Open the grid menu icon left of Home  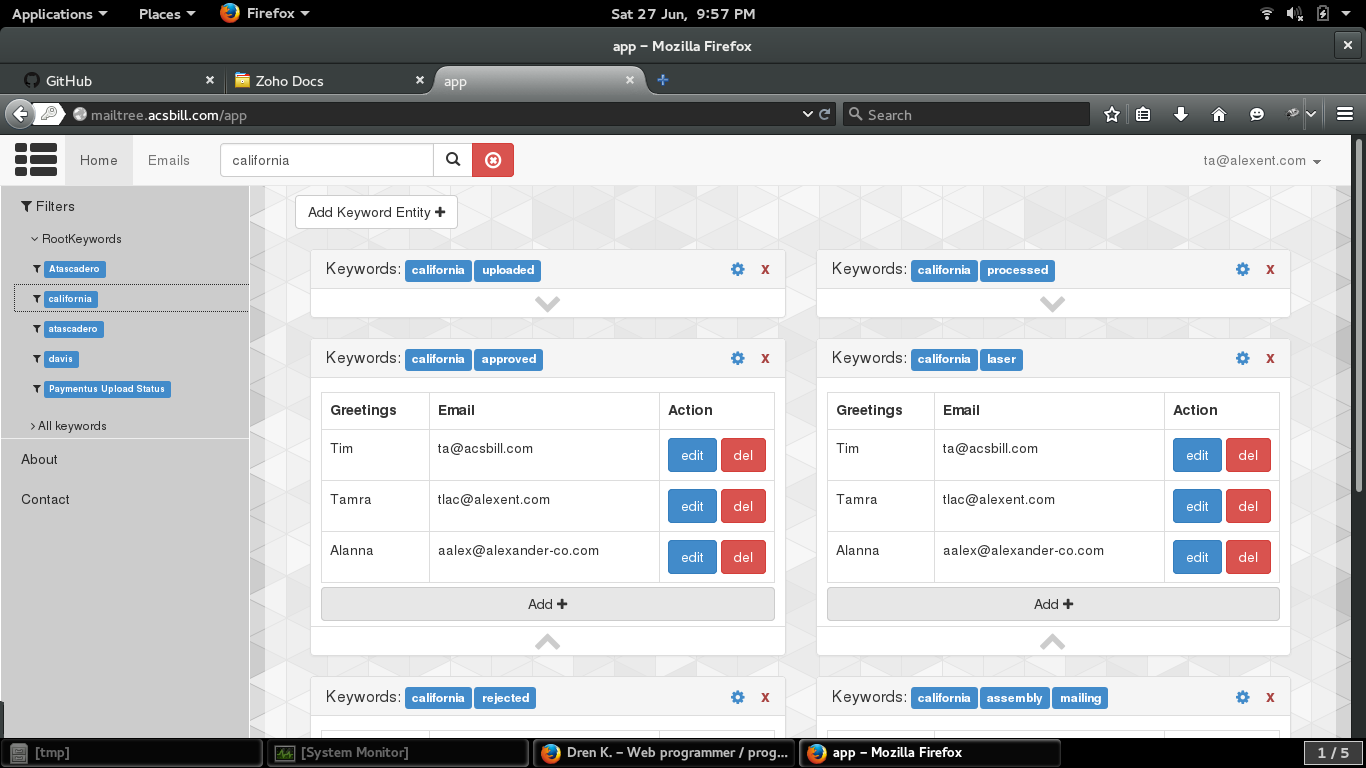tap(36, 160)
